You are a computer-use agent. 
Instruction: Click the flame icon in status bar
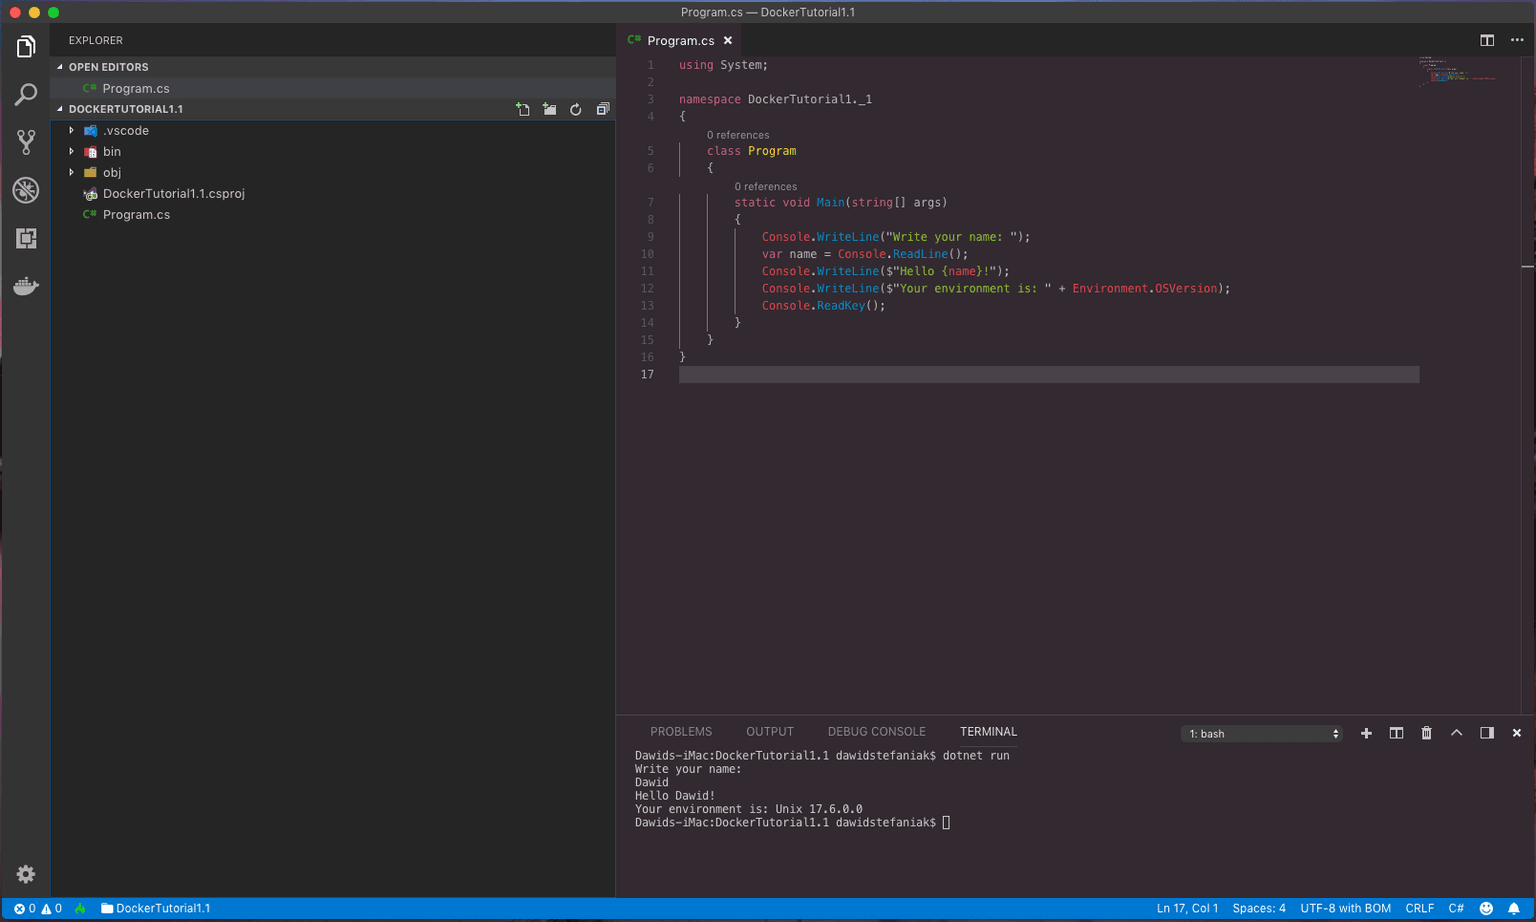pyautogui.click(x=80, y=908)
